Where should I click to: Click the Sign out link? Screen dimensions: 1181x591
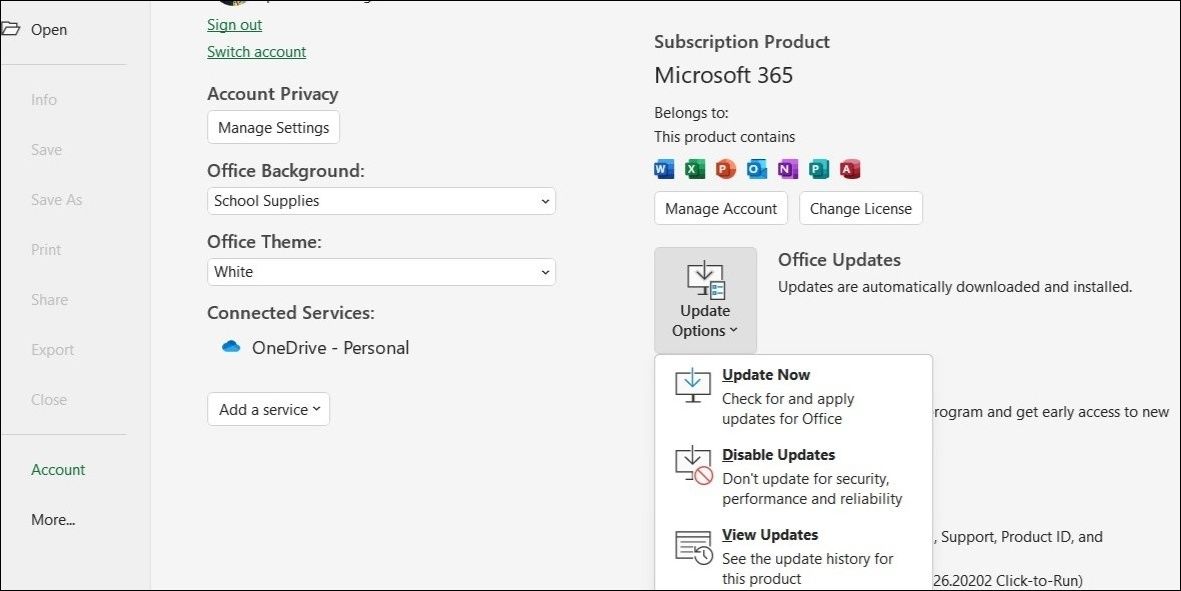[x=234, y=24]
